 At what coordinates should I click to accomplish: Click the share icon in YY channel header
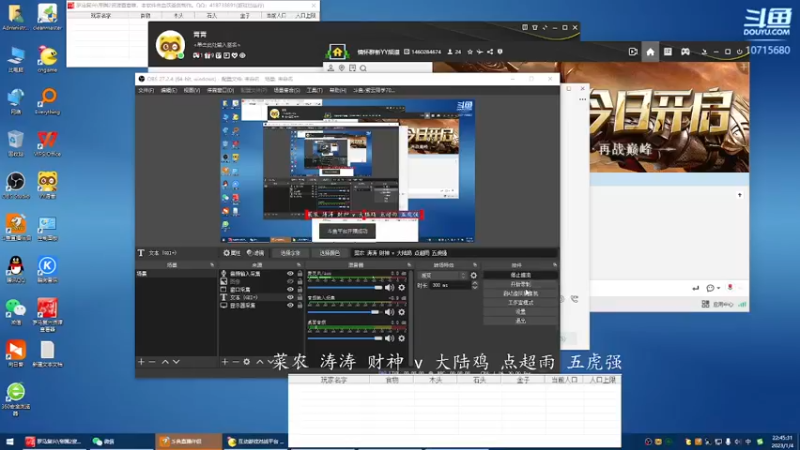coord(490,52)
